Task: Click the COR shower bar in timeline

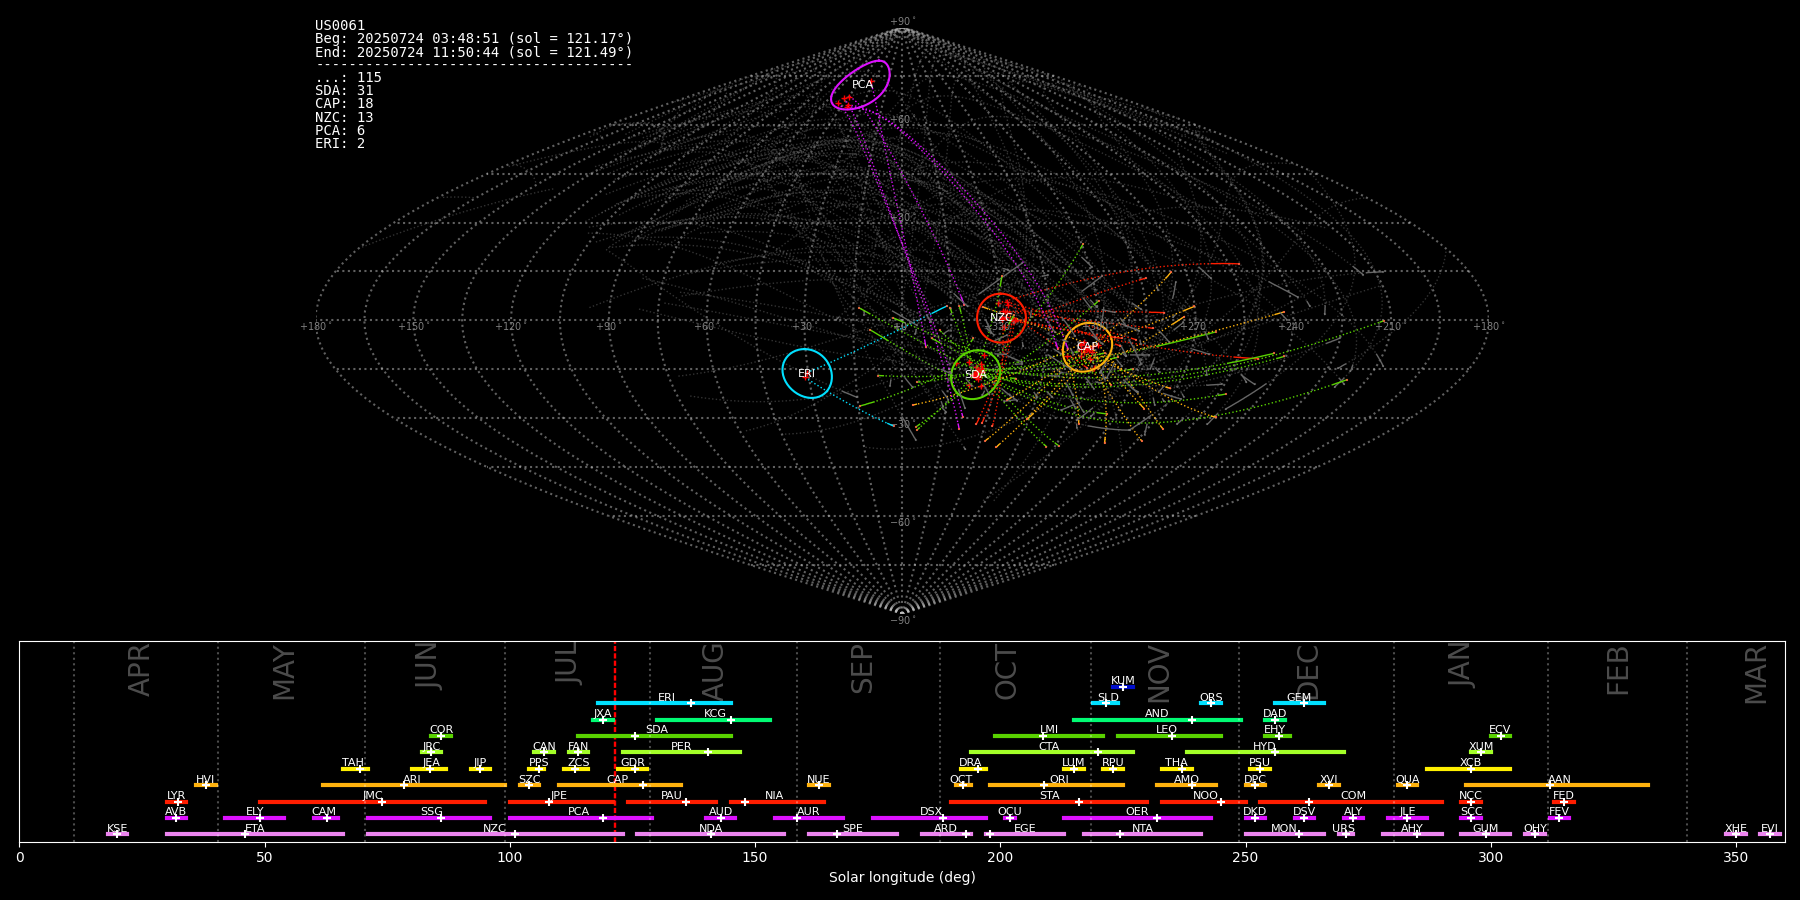Action: (x=441, y=736)
